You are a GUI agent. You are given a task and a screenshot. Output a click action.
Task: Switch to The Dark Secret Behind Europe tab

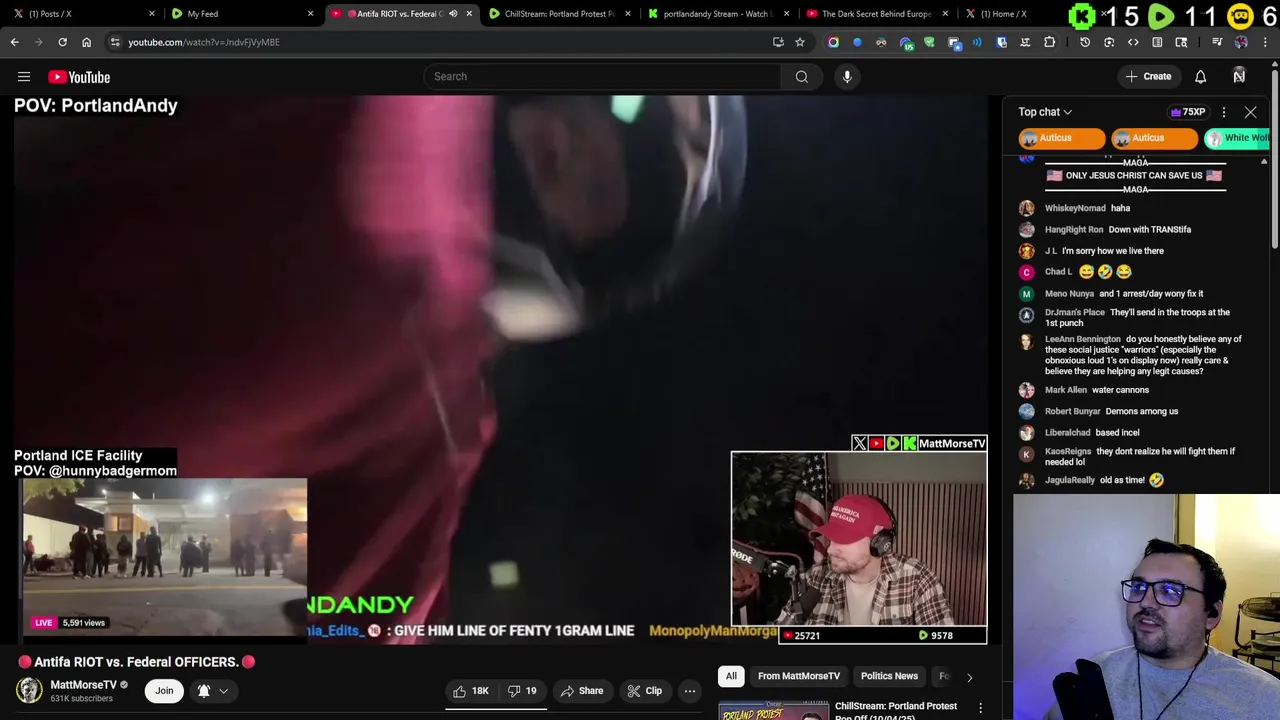(876, 14)
